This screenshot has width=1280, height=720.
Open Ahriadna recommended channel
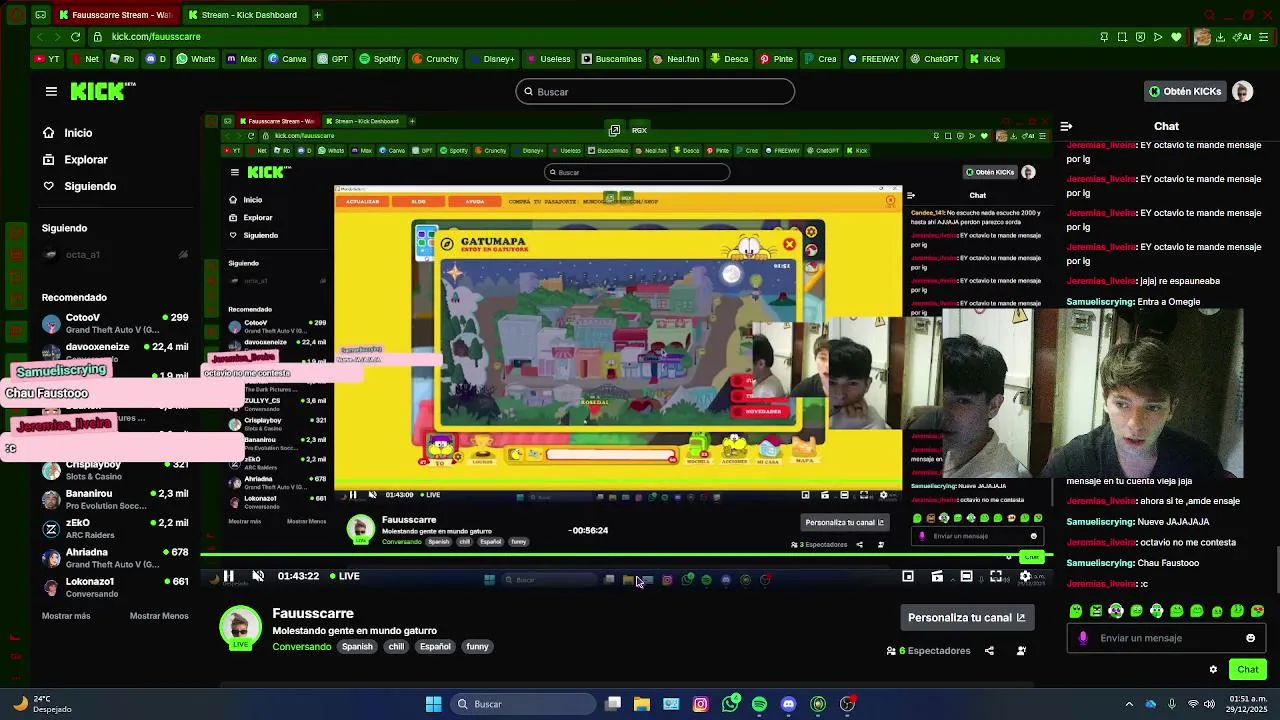point(115,558)
